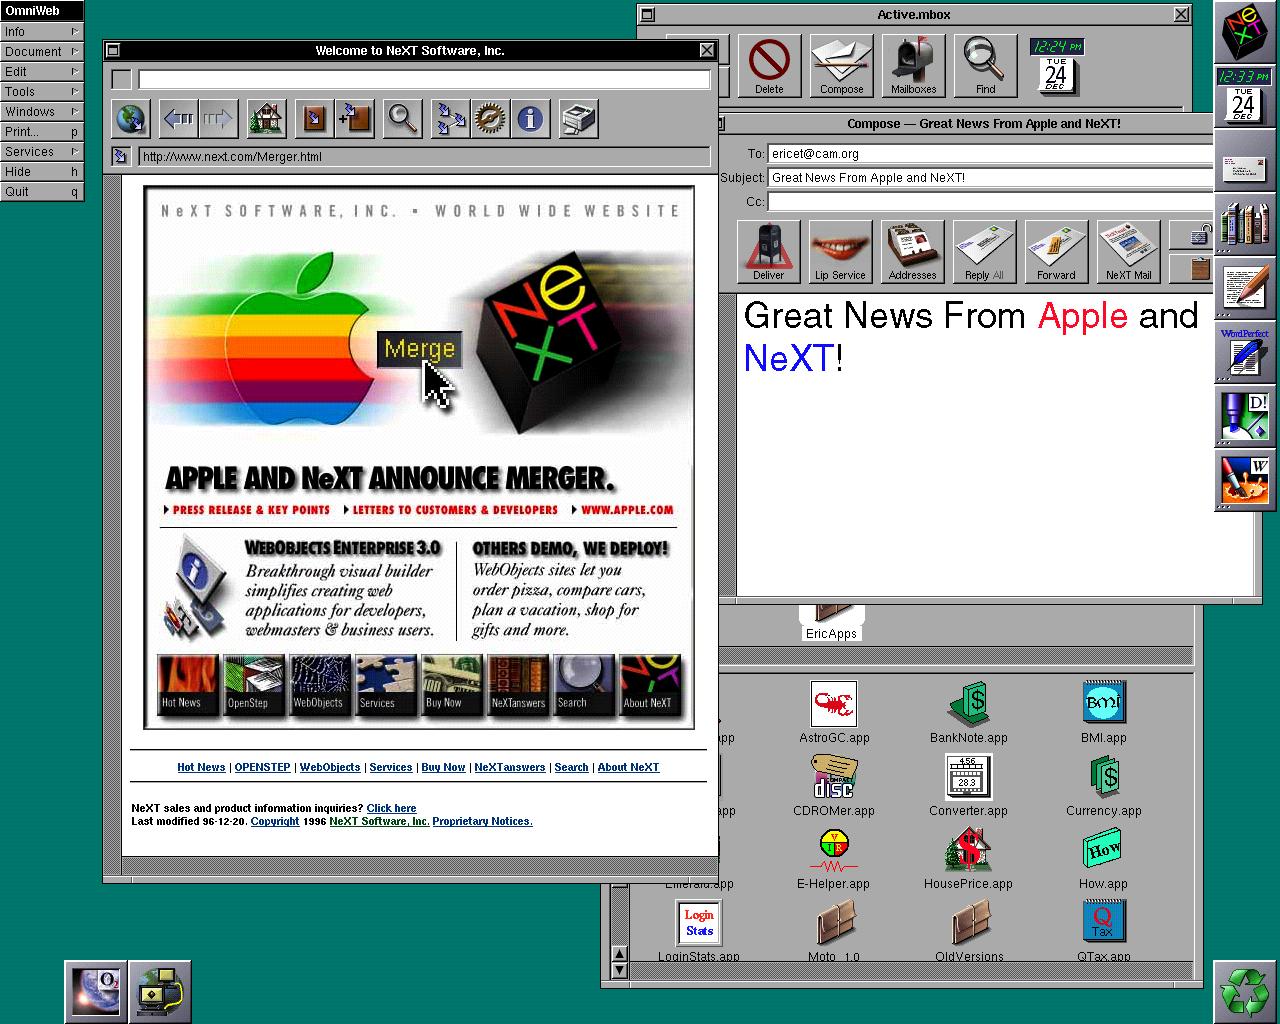
Task: Open the underlined NeXTanswers text link
Action: (x=509, y=767)
